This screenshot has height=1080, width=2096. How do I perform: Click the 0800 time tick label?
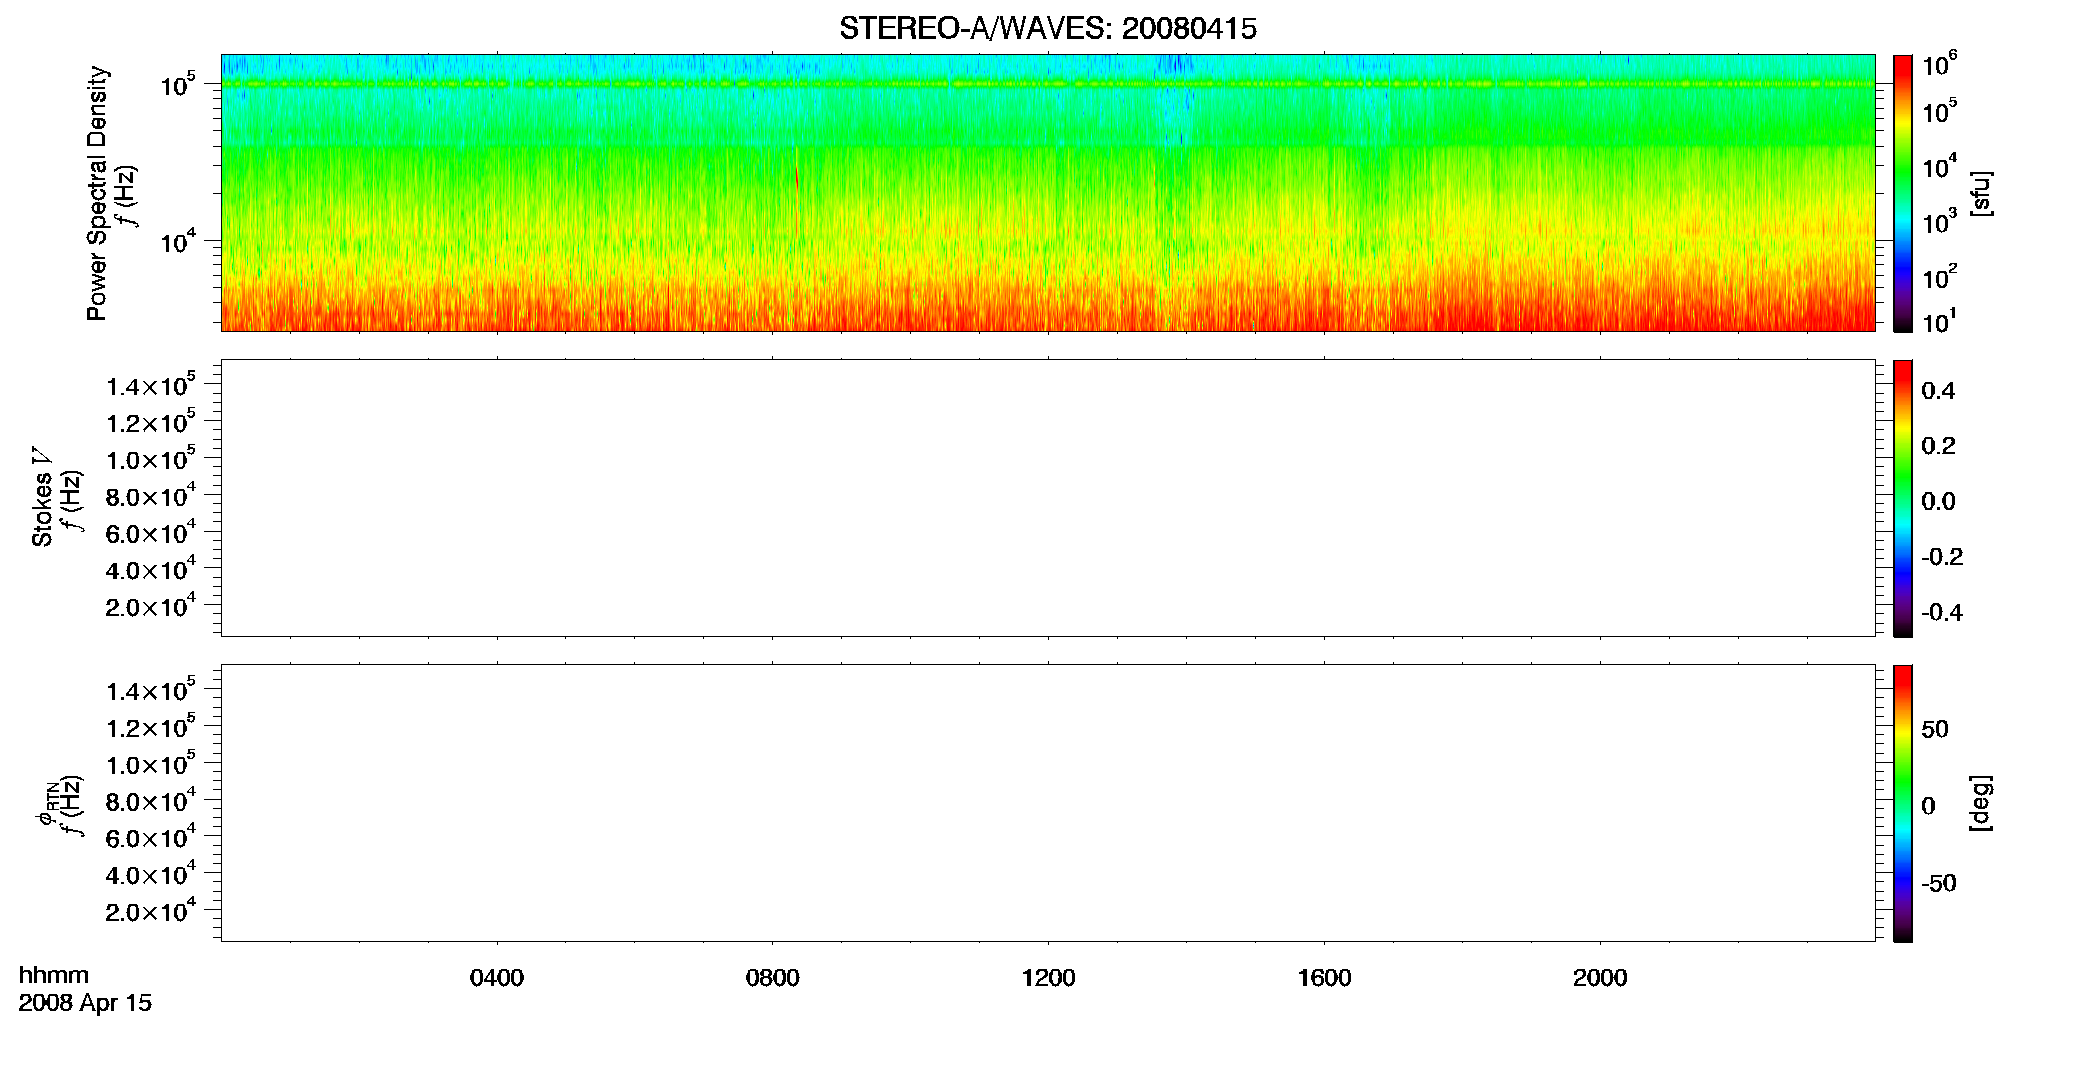coord(772,978)
